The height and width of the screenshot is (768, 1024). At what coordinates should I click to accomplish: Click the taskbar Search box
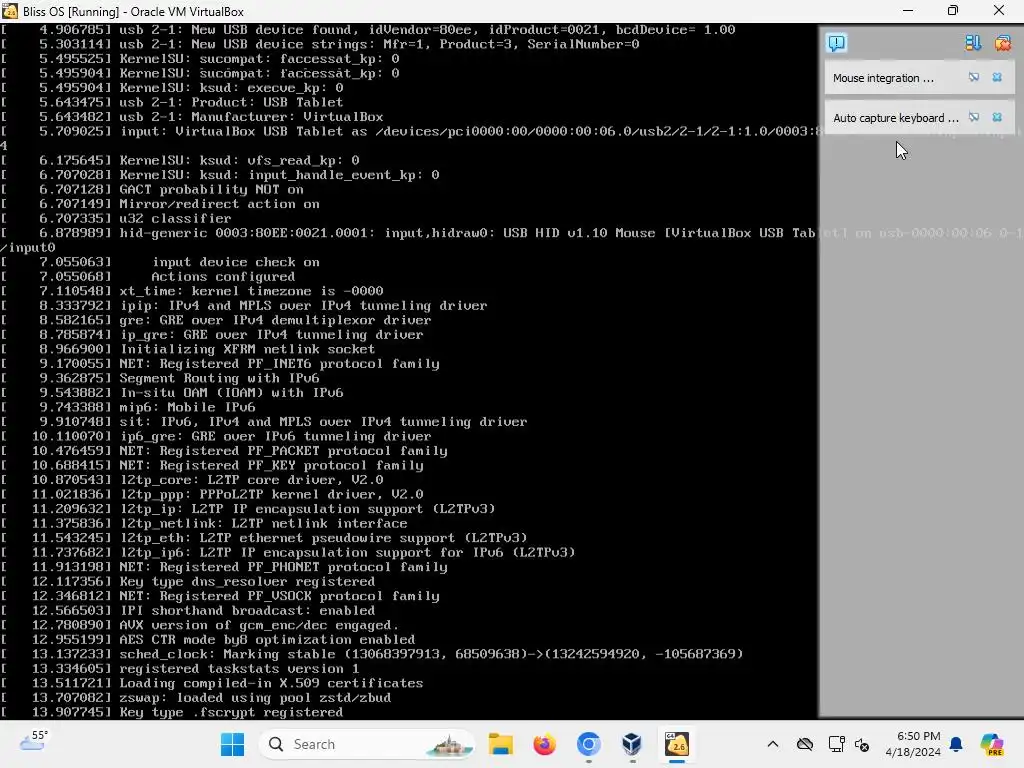[368, 744]
